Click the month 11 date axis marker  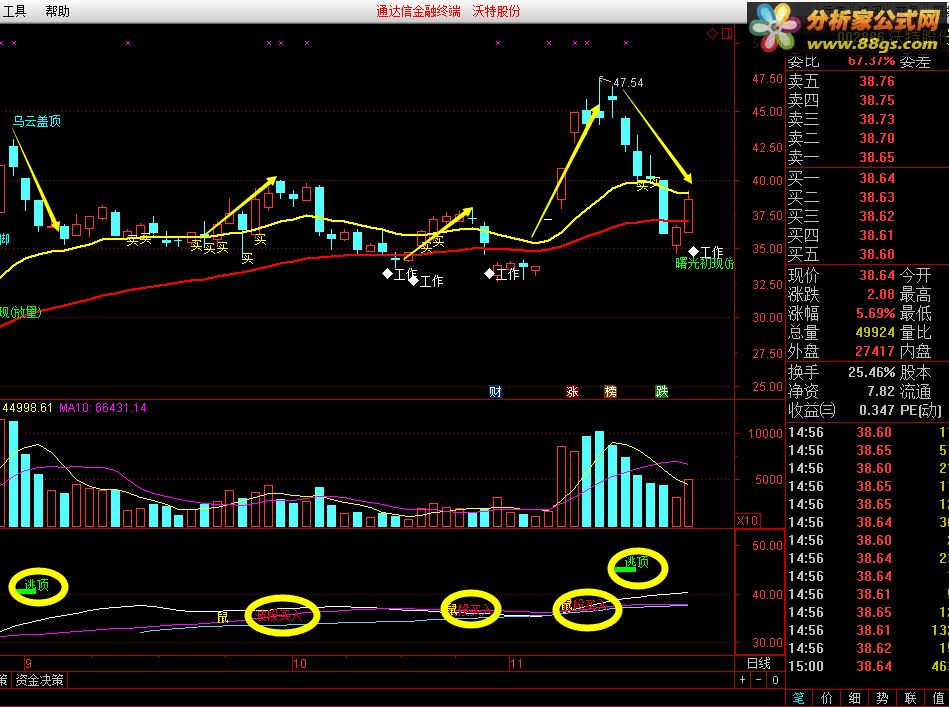point(516,663)
